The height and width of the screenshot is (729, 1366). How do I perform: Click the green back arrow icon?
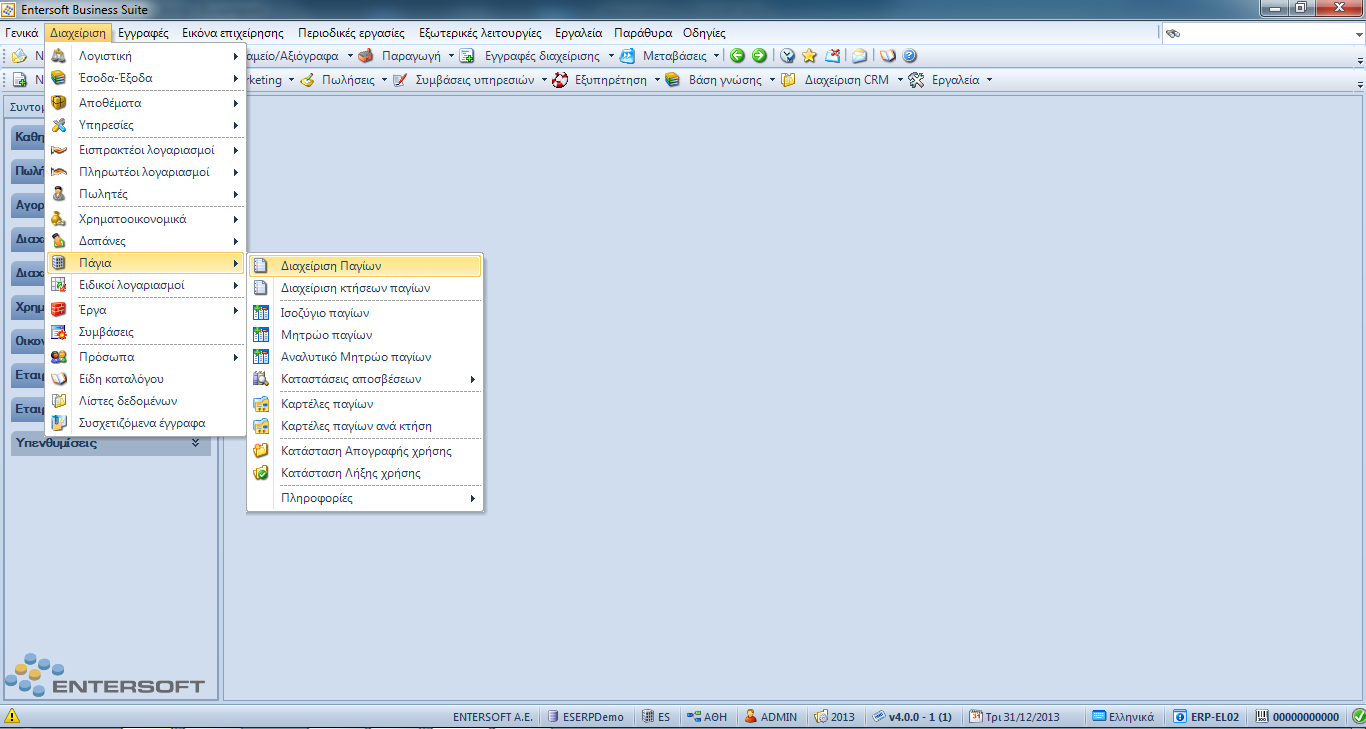tap(737, 56)
